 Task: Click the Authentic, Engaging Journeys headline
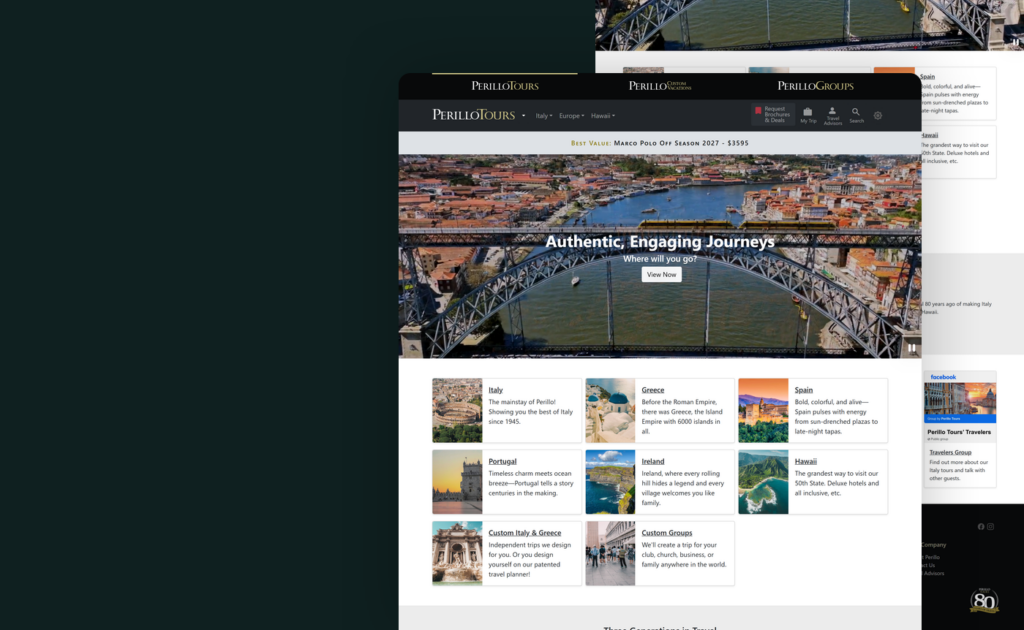click(x=660, y=242)
